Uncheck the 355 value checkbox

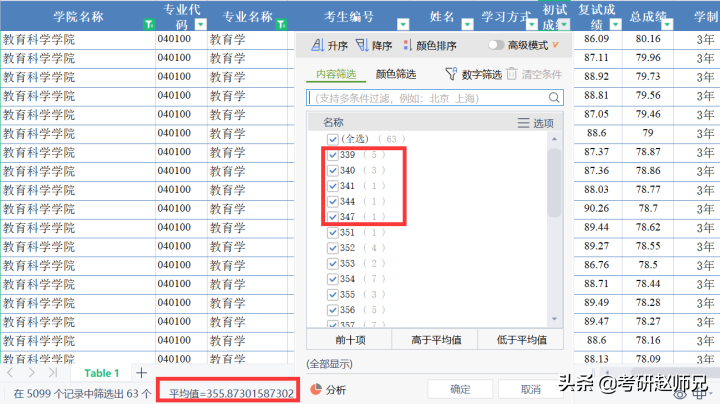point(333,294)
